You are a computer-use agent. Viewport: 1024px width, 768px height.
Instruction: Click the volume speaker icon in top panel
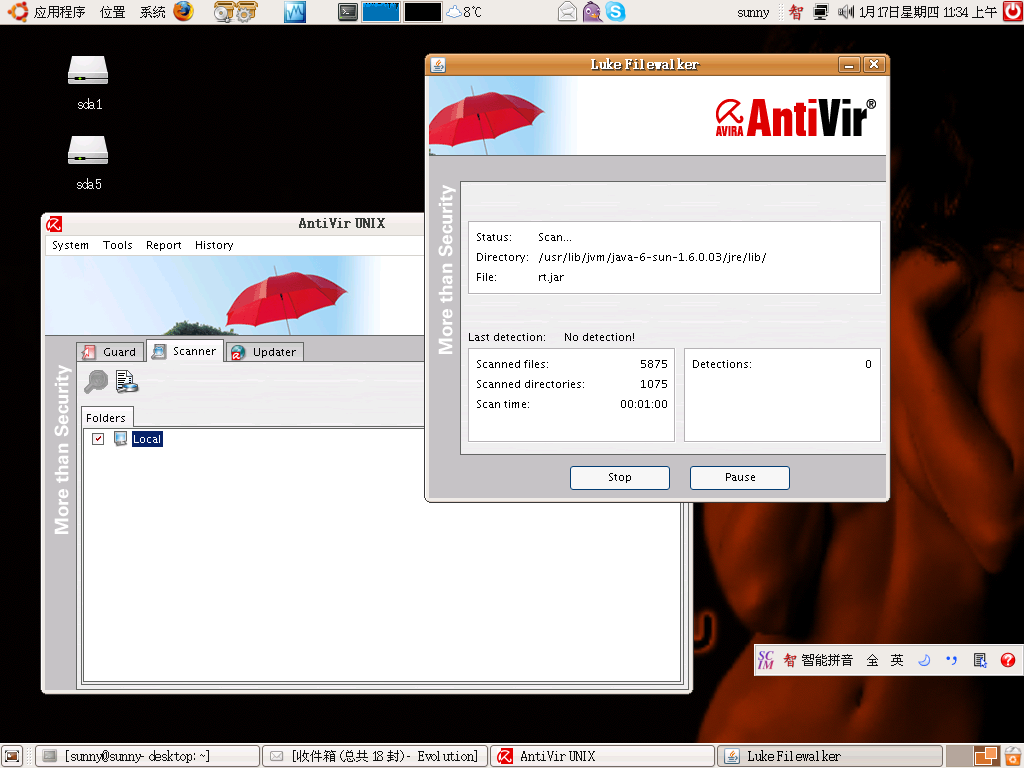[845, 12]
